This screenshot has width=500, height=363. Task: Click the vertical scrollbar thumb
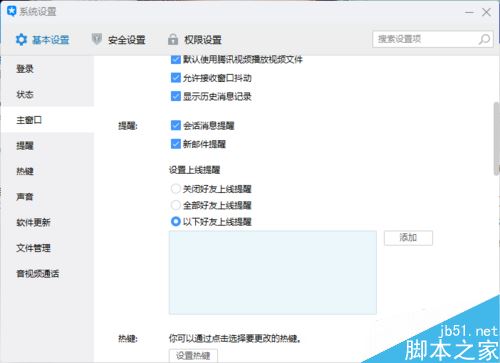coord(496,139)
